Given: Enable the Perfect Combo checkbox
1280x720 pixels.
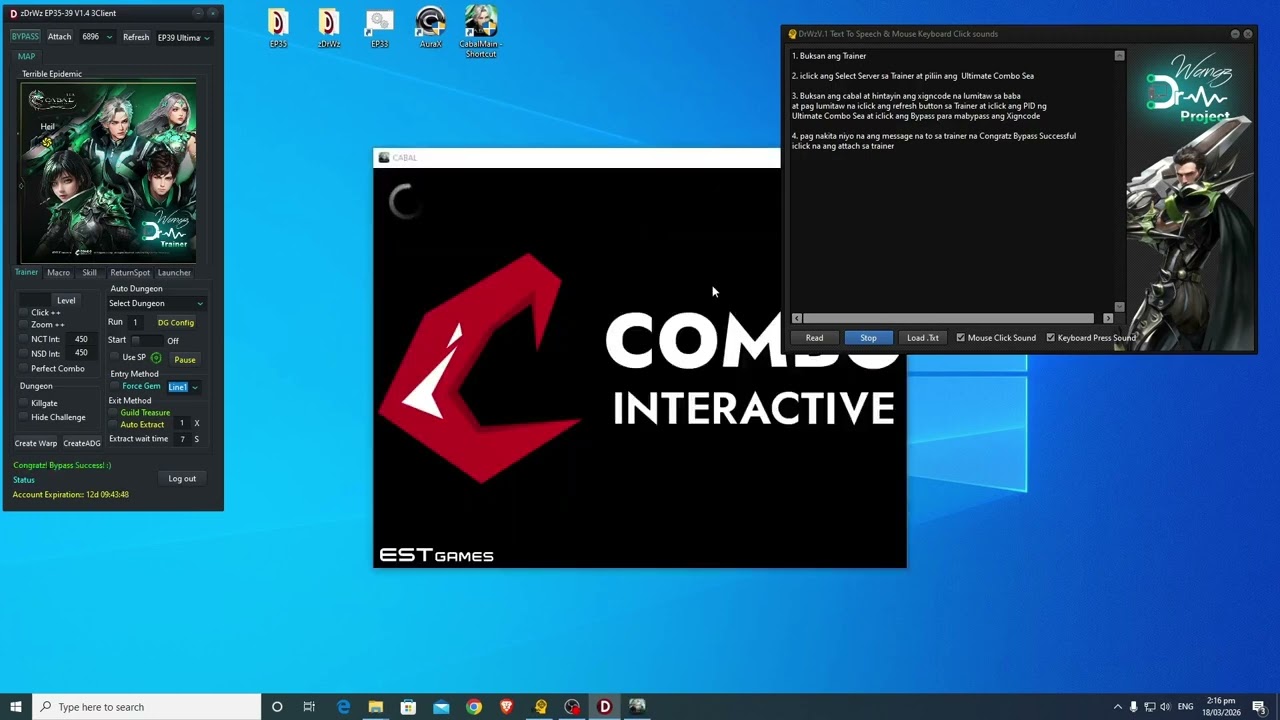Looking at the screenshot, I should (24, 369).
